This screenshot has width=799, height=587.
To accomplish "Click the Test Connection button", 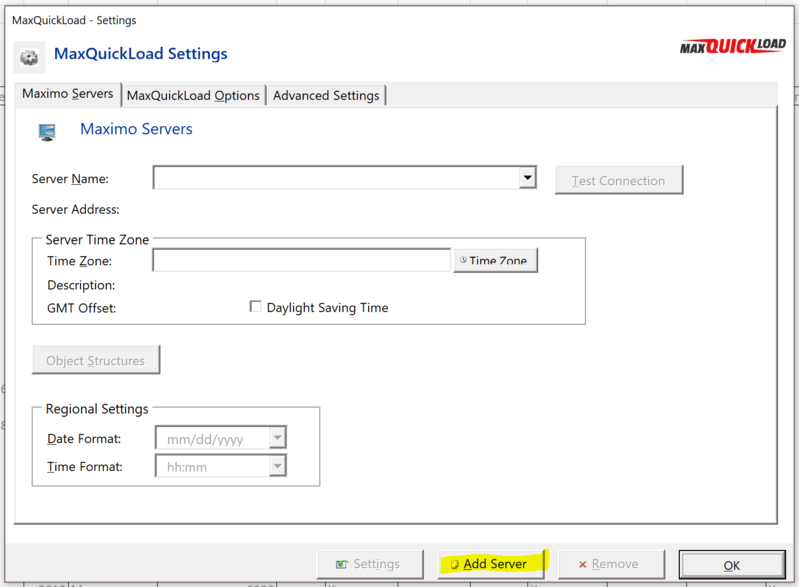I will tap(619, 180).
